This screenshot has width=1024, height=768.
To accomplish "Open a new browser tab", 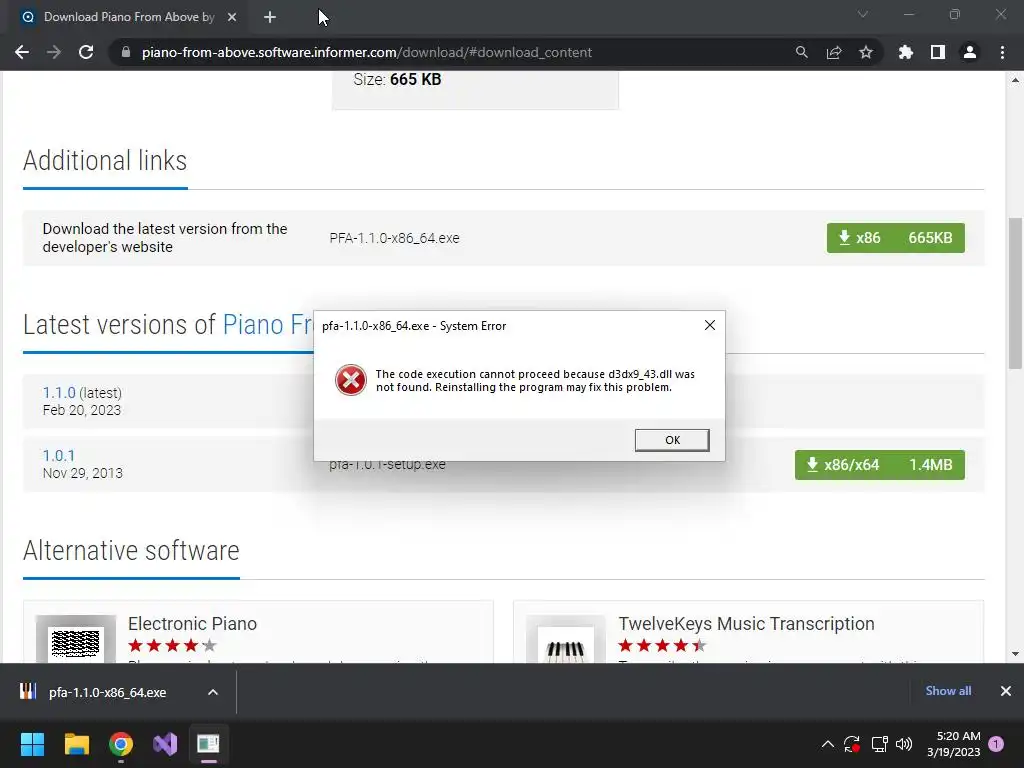I will [270, 17].
